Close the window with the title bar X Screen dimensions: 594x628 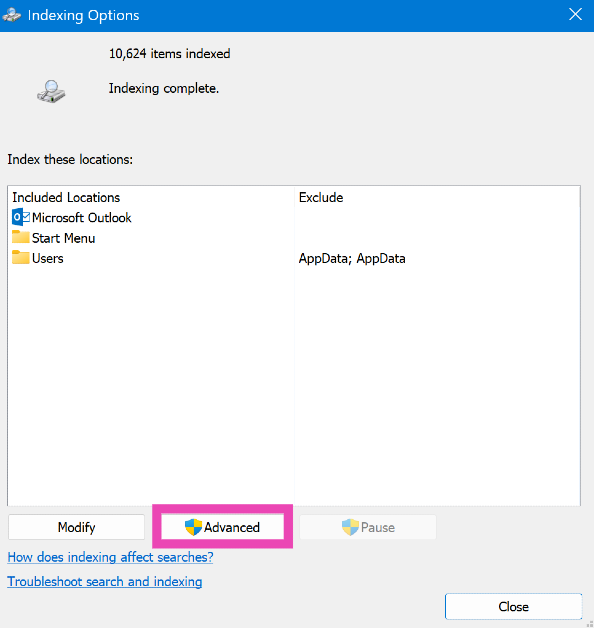[x=575, y=15]
